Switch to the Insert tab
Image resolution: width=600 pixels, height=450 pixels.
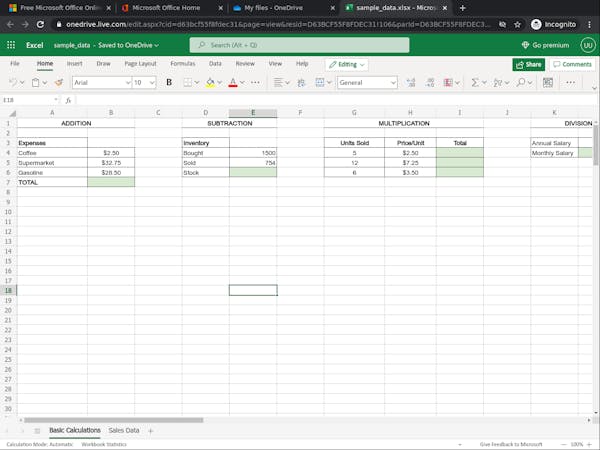point(75,64)
